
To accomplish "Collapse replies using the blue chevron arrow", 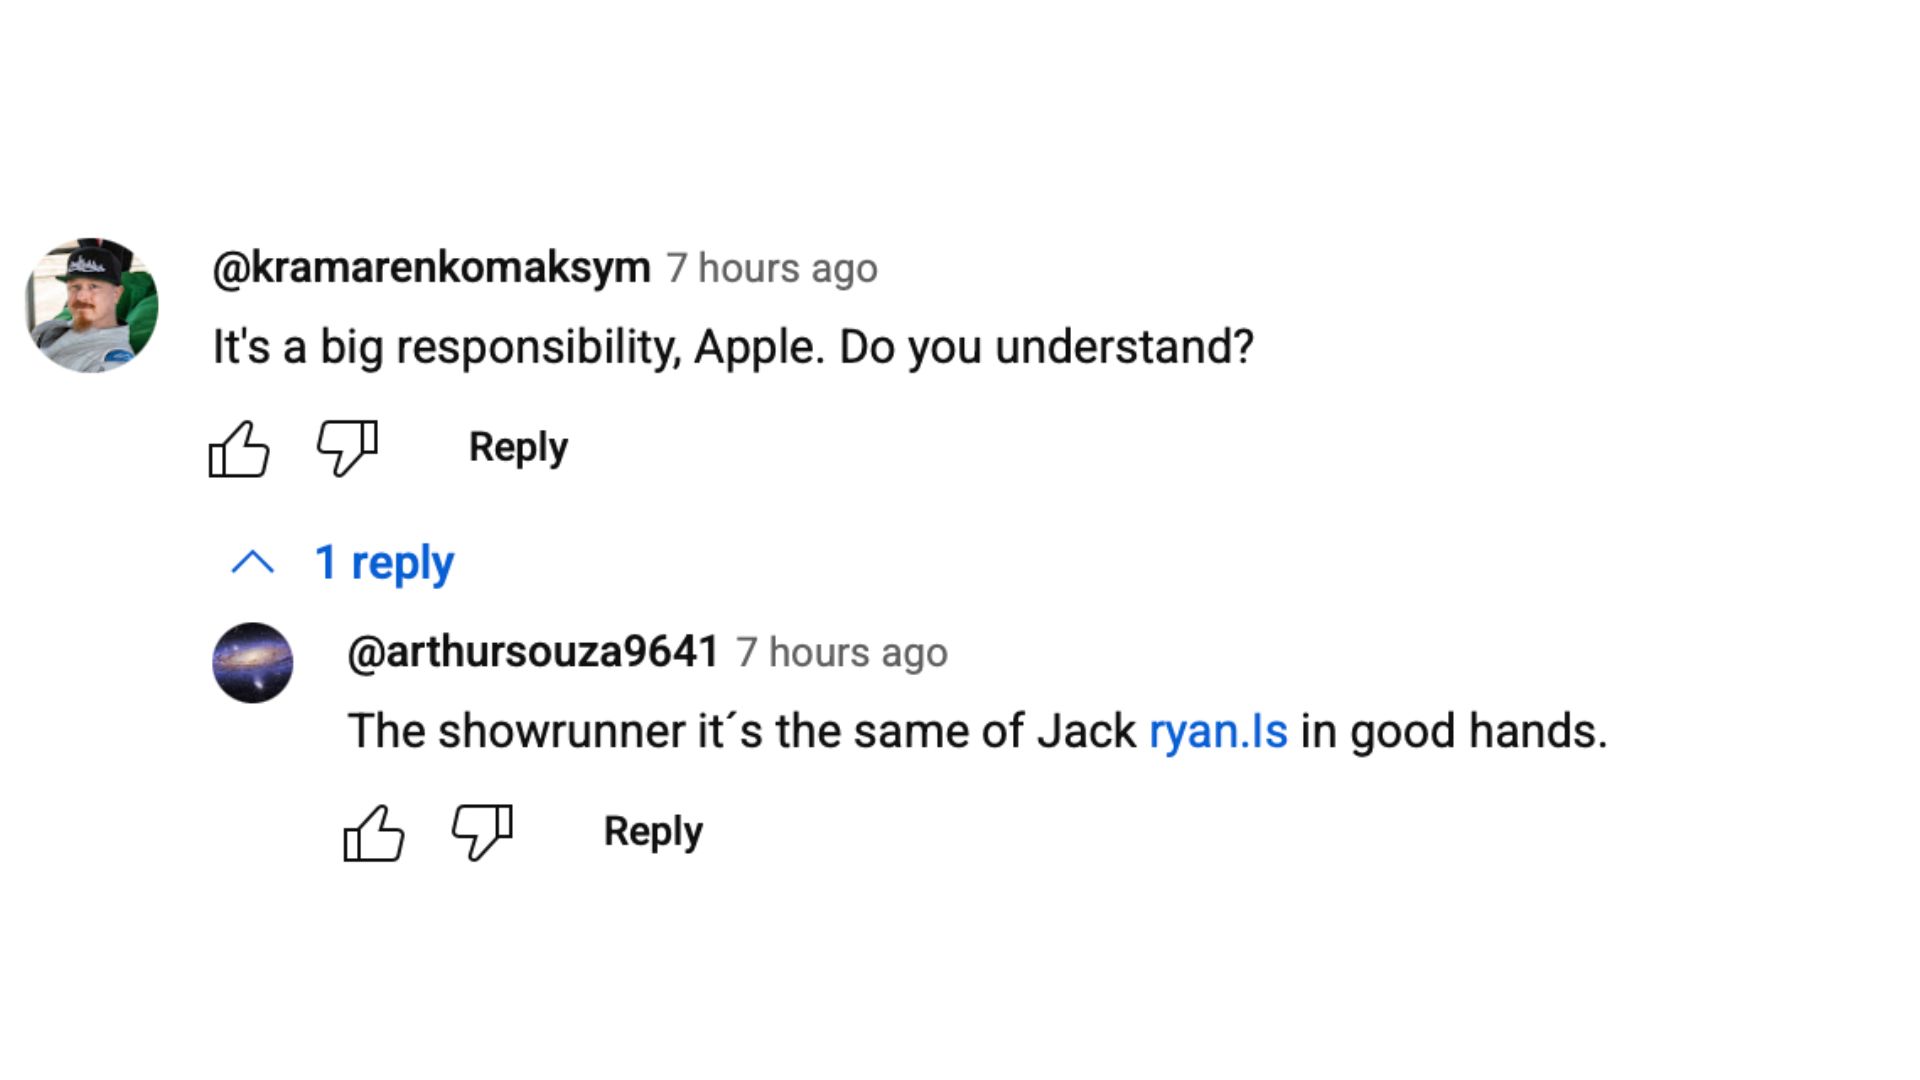I will (x=253, y=563).
